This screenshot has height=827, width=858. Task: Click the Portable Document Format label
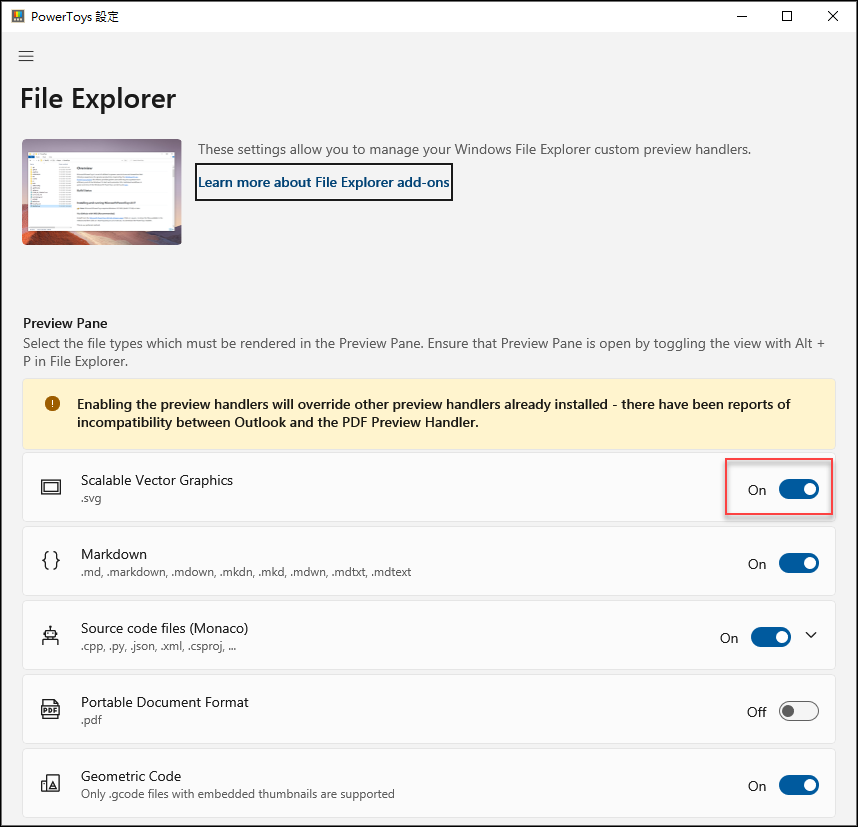[165, 702]
